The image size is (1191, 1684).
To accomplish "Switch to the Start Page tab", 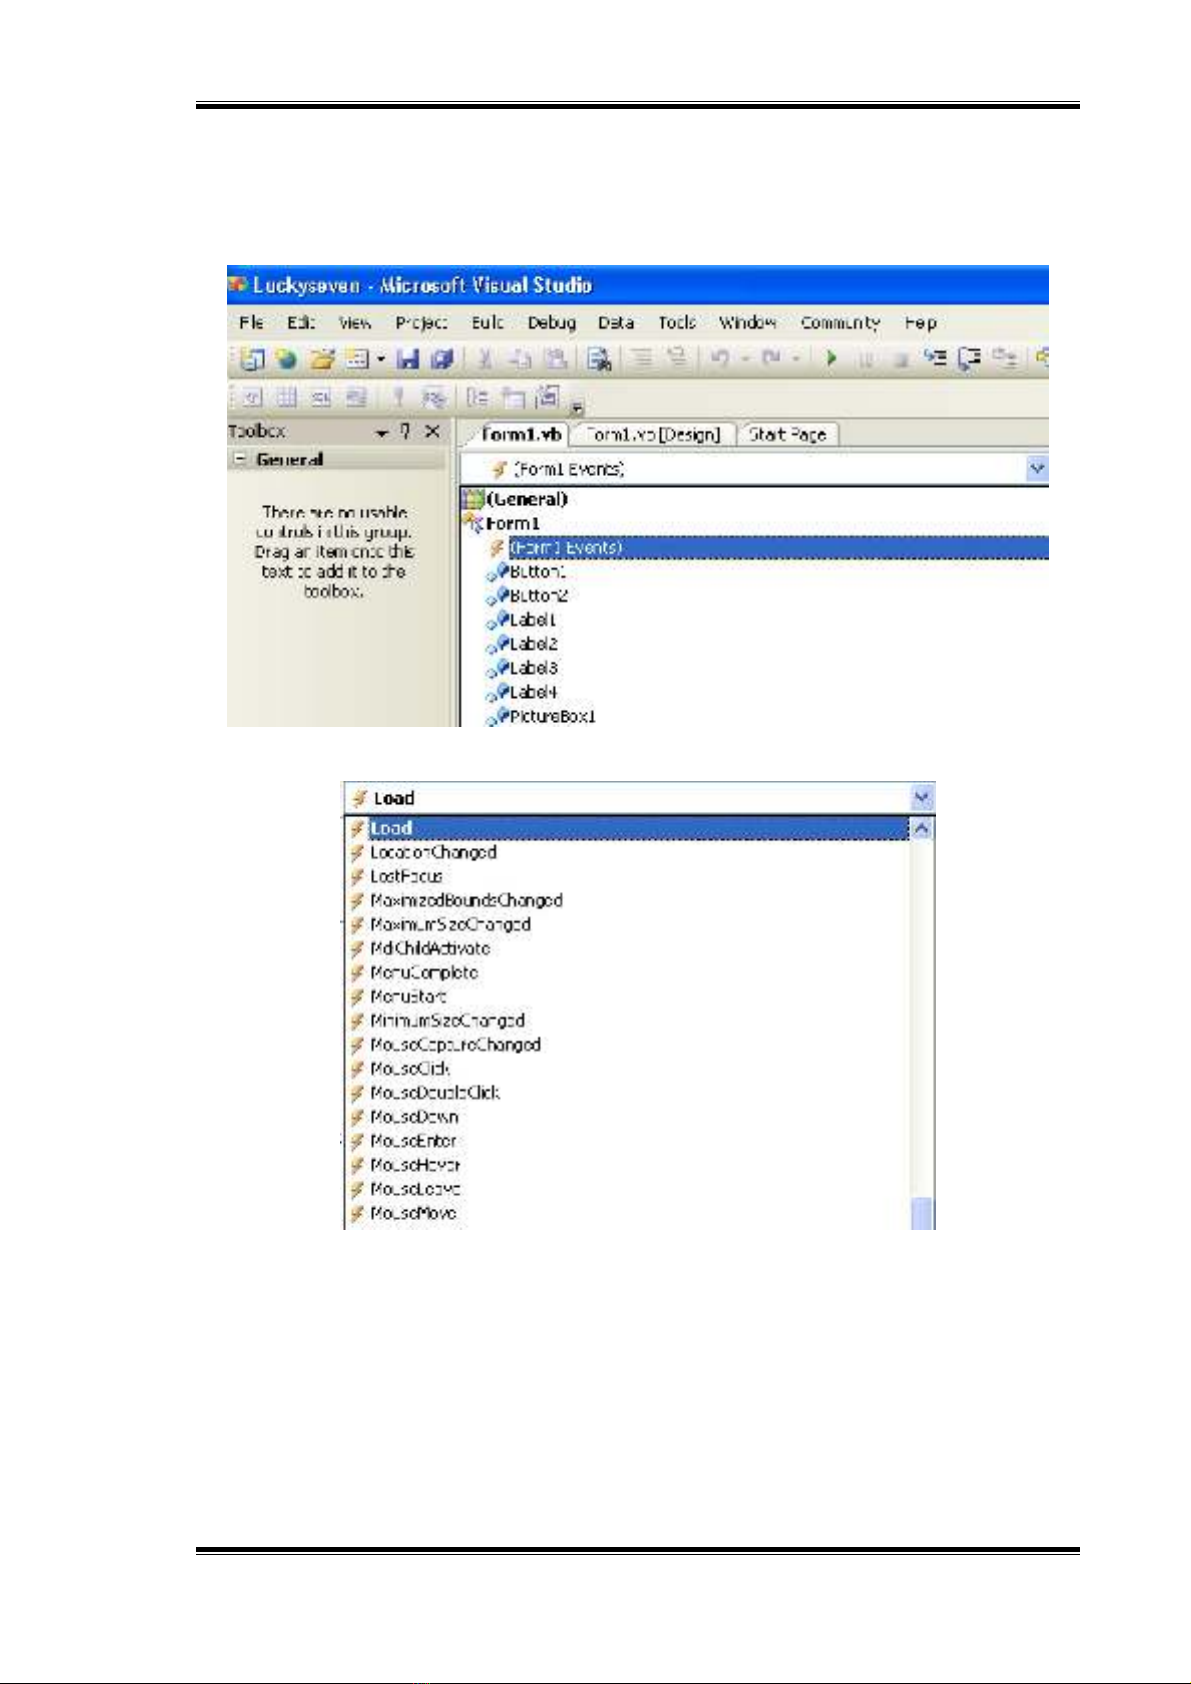I will pyautogui.click(x=787, y=435).
